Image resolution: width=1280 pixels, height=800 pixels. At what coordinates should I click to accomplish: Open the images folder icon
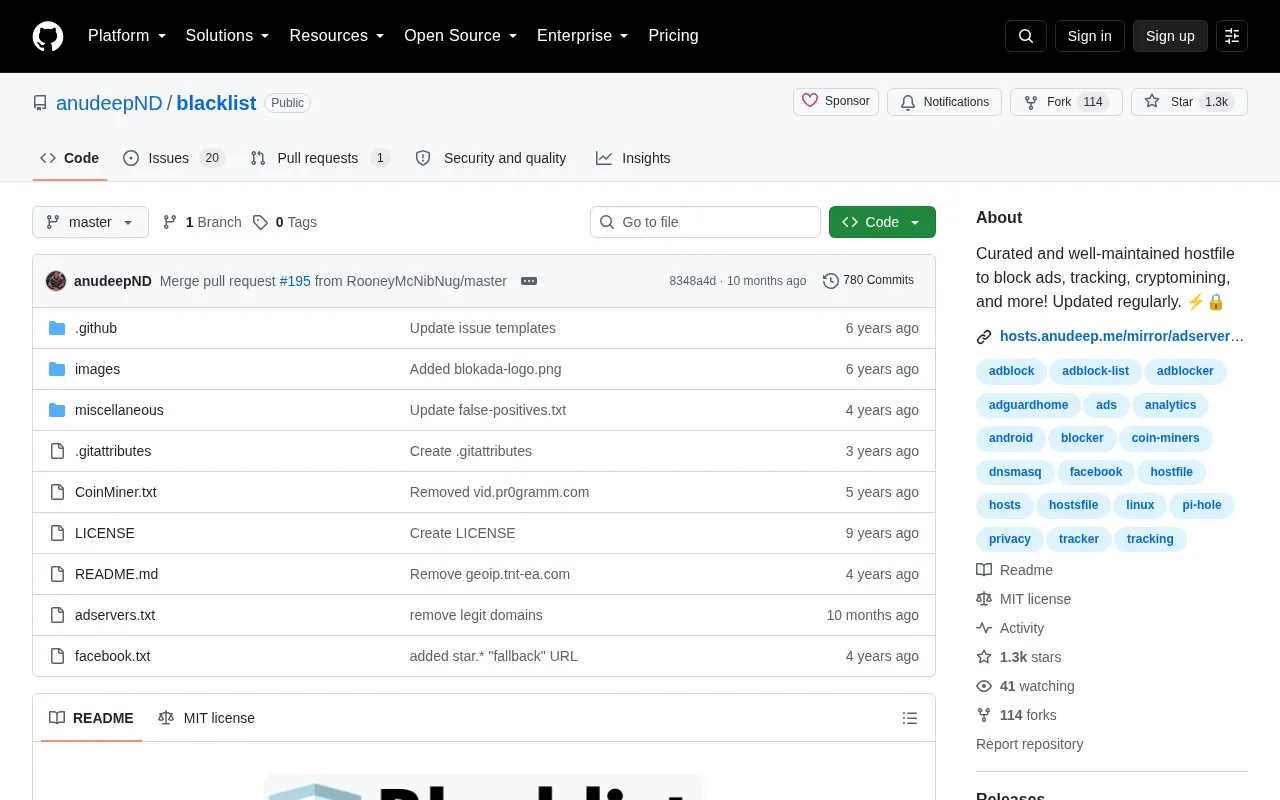[57, 369]
